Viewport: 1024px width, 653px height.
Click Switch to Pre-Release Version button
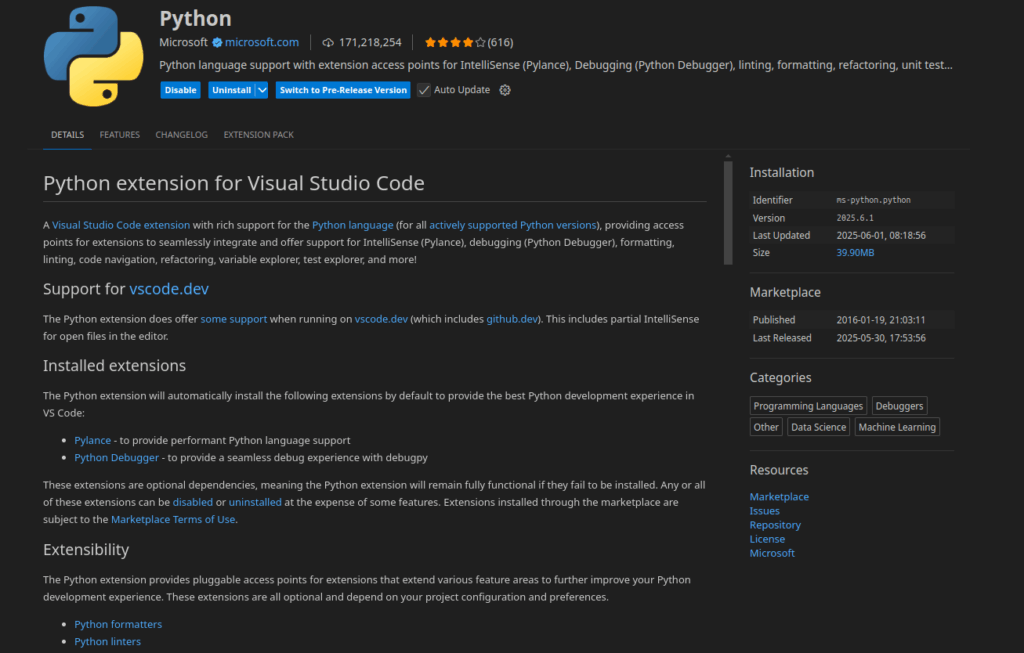[x=343, y=90]
